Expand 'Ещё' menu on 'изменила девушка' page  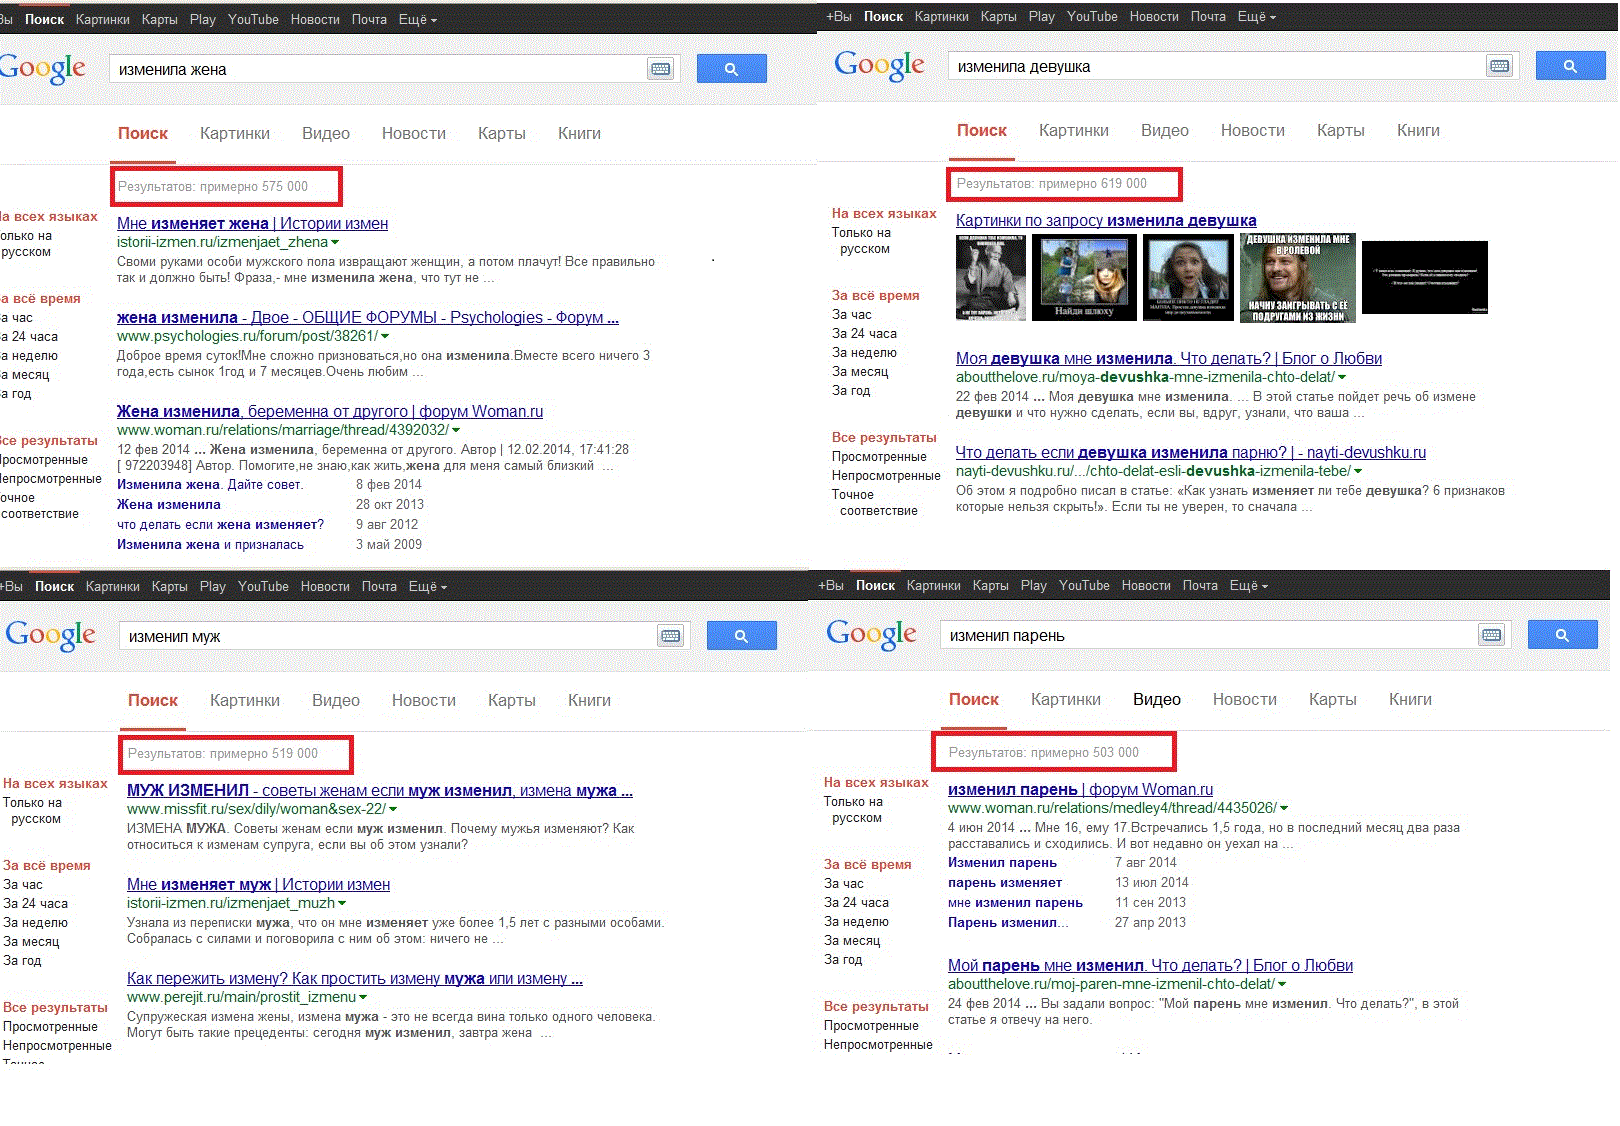pyautogui.click(x=1257, y=16)
